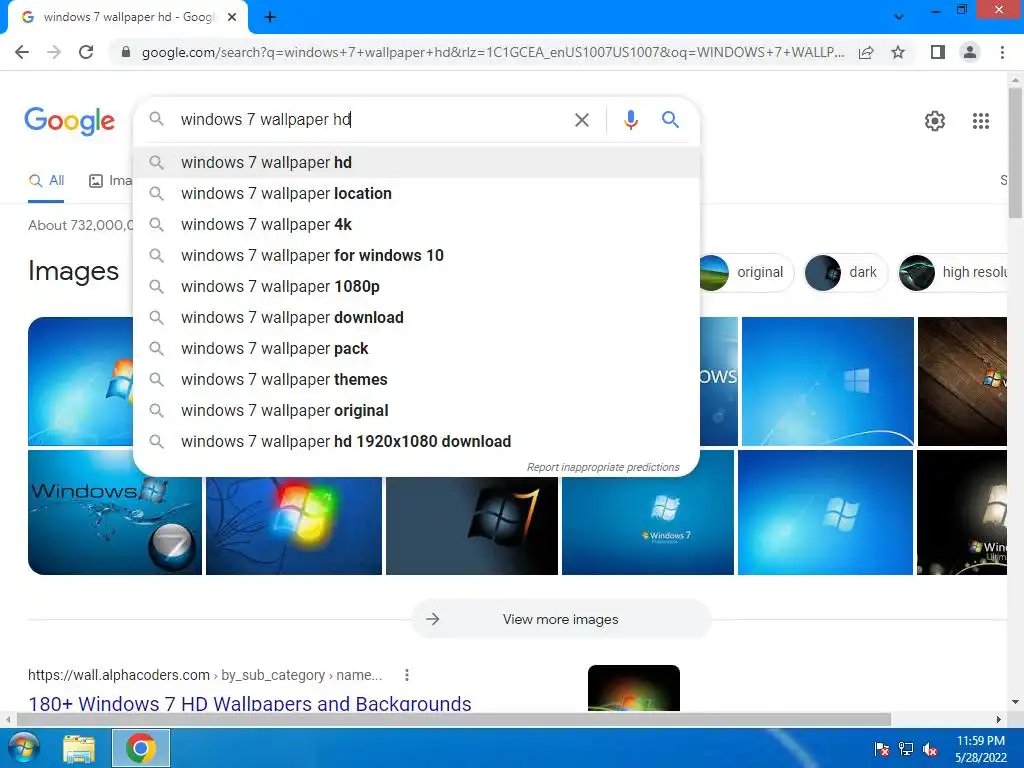Open glowing colorful Windows logo thumbnail
This screenshot has width=1024, height=768.
294,526
